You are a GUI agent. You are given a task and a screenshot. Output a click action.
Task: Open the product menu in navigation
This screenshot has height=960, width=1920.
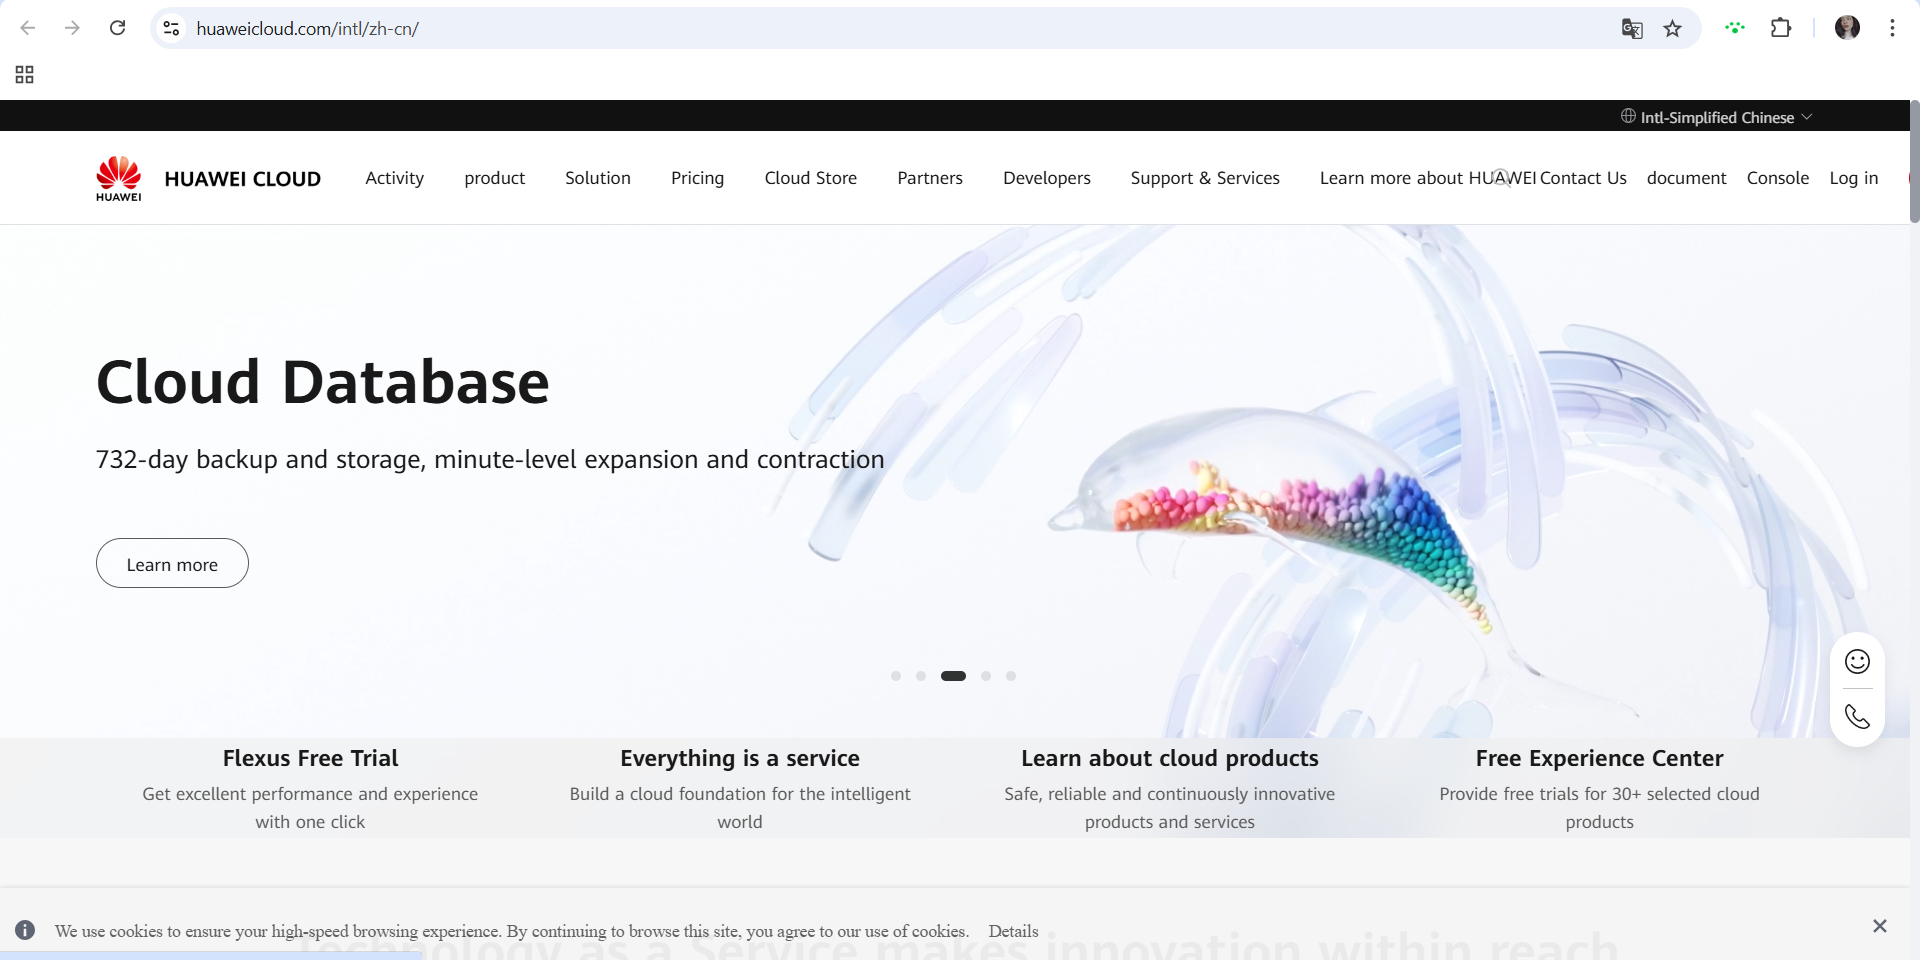click(x=494, y=178)
